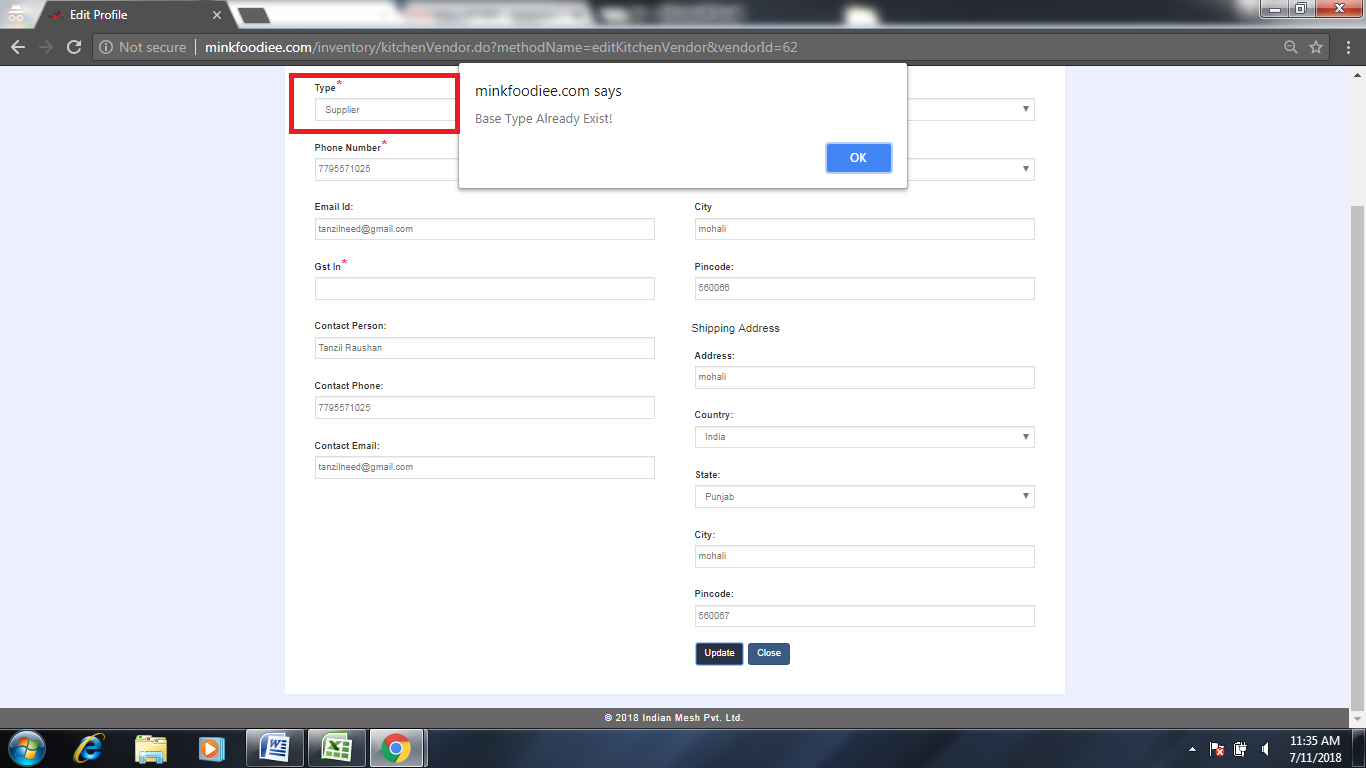Click the Phone Number input field

(x=387, y=169)
